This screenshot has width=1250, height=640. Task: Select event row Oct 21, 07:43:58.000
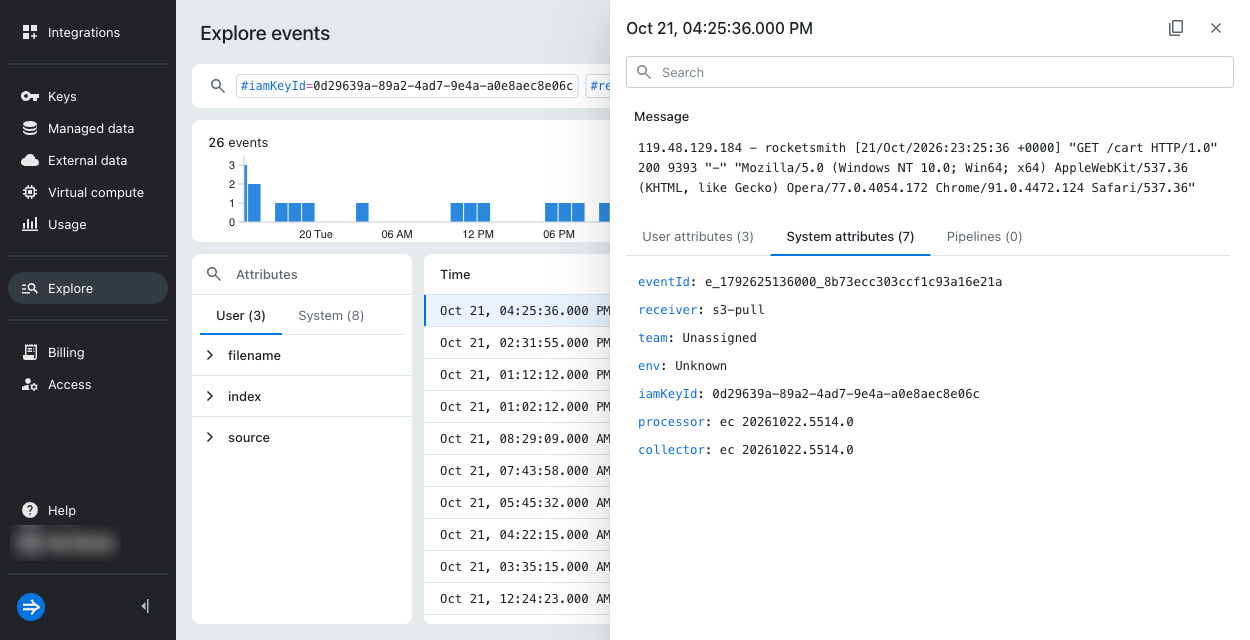(517, 470)
